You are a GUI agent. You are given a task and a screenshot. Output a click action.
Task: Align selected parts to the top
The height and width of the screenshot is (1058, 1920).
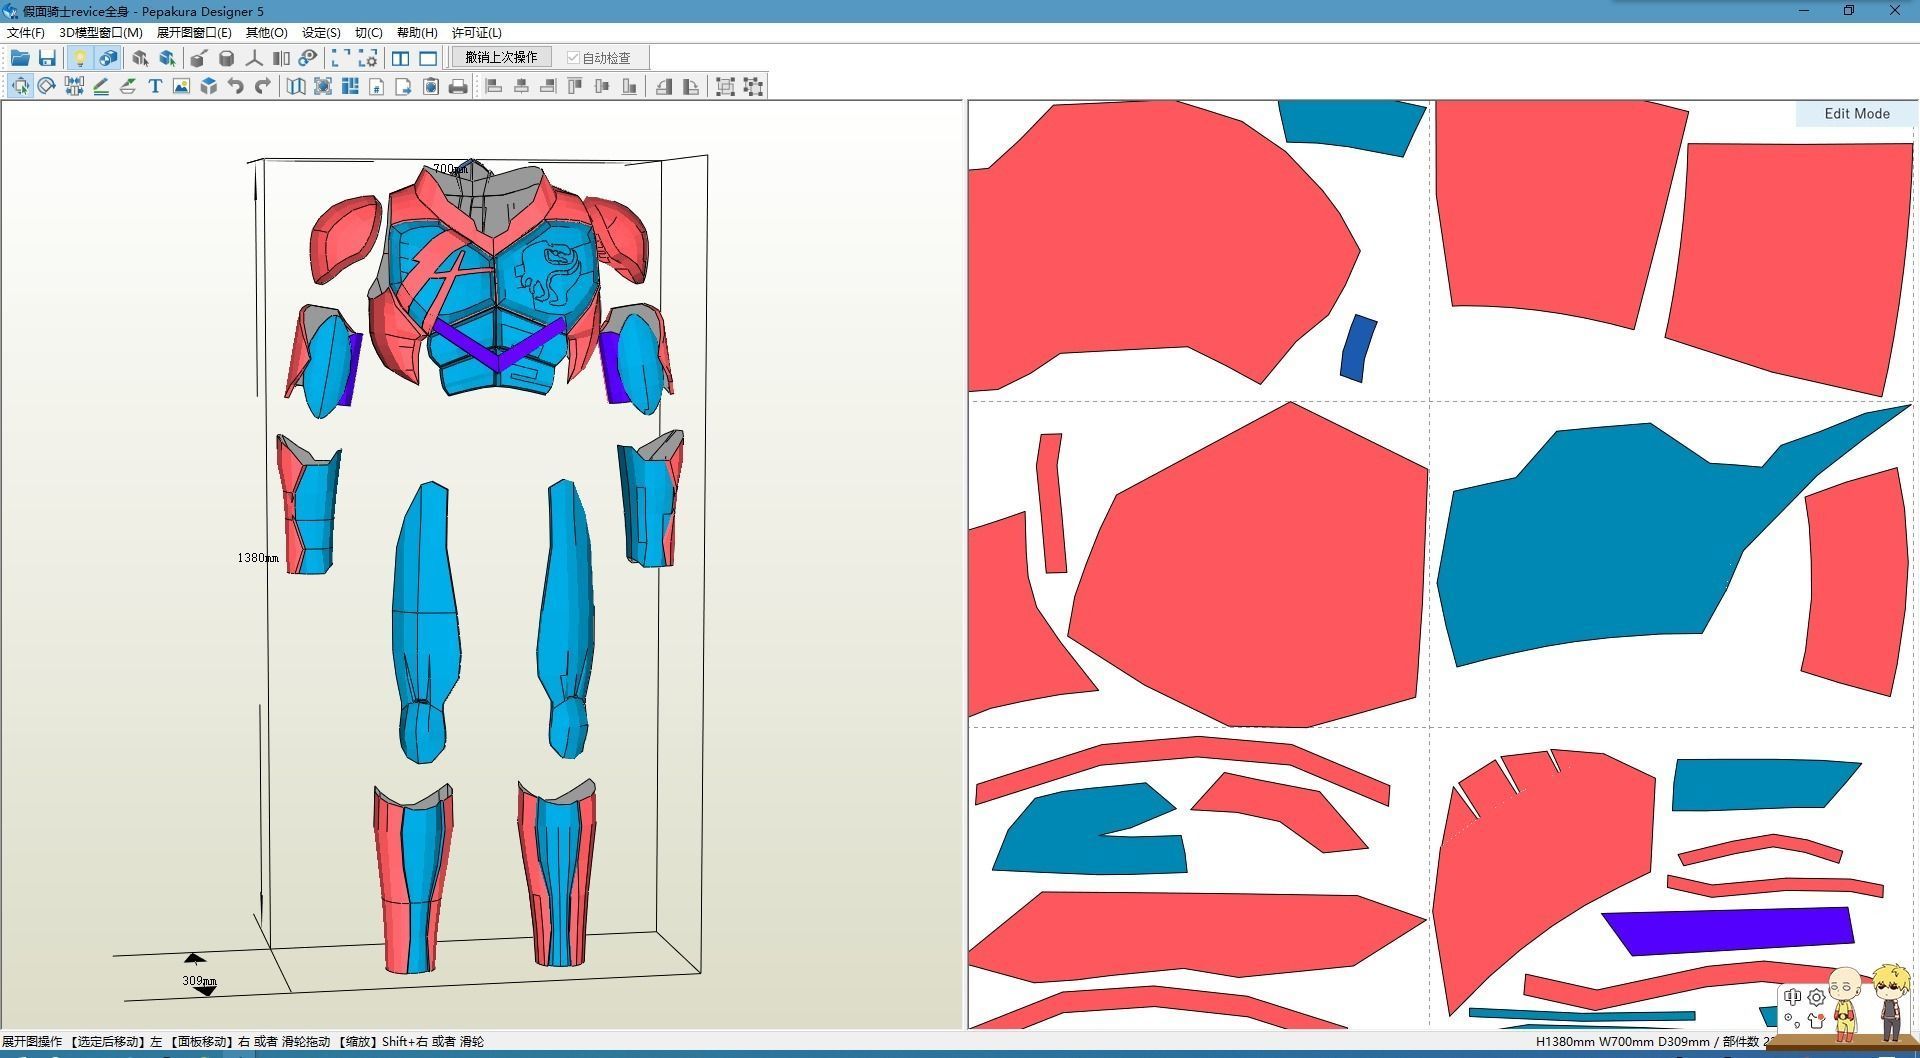[x=575, y=86]
